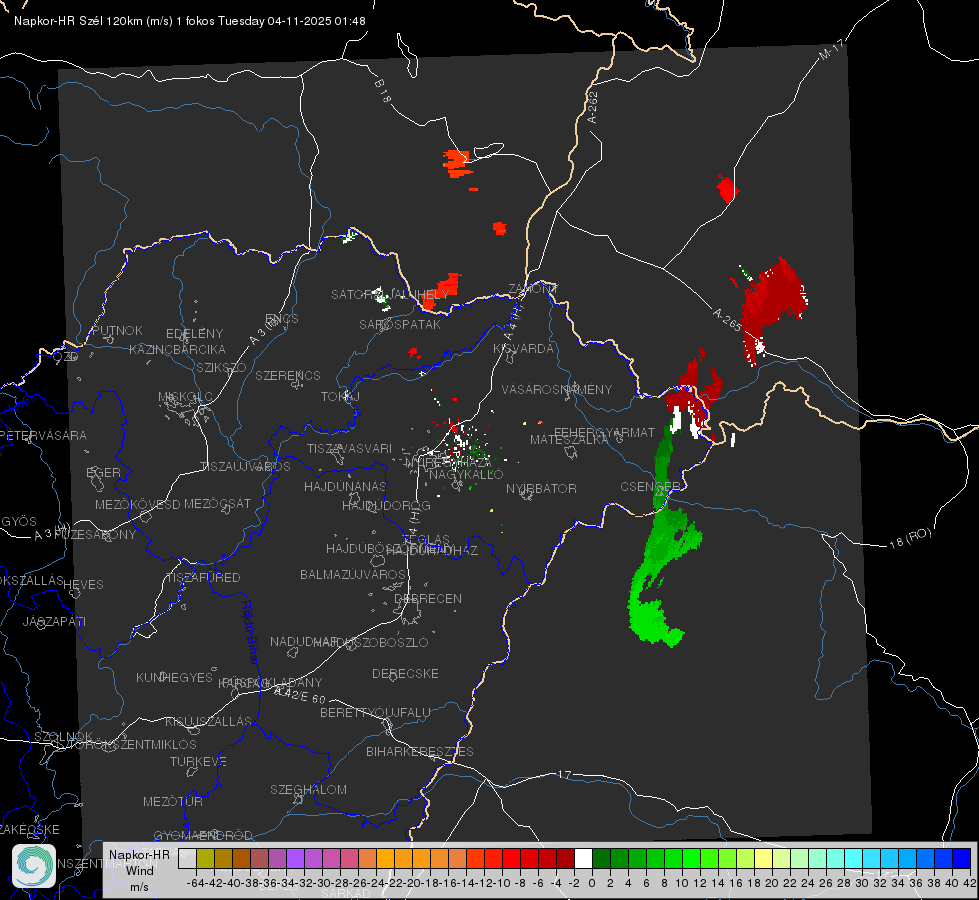Click the A-262 road label
Screen dimensions: 979x900
[x=593, y=107]
